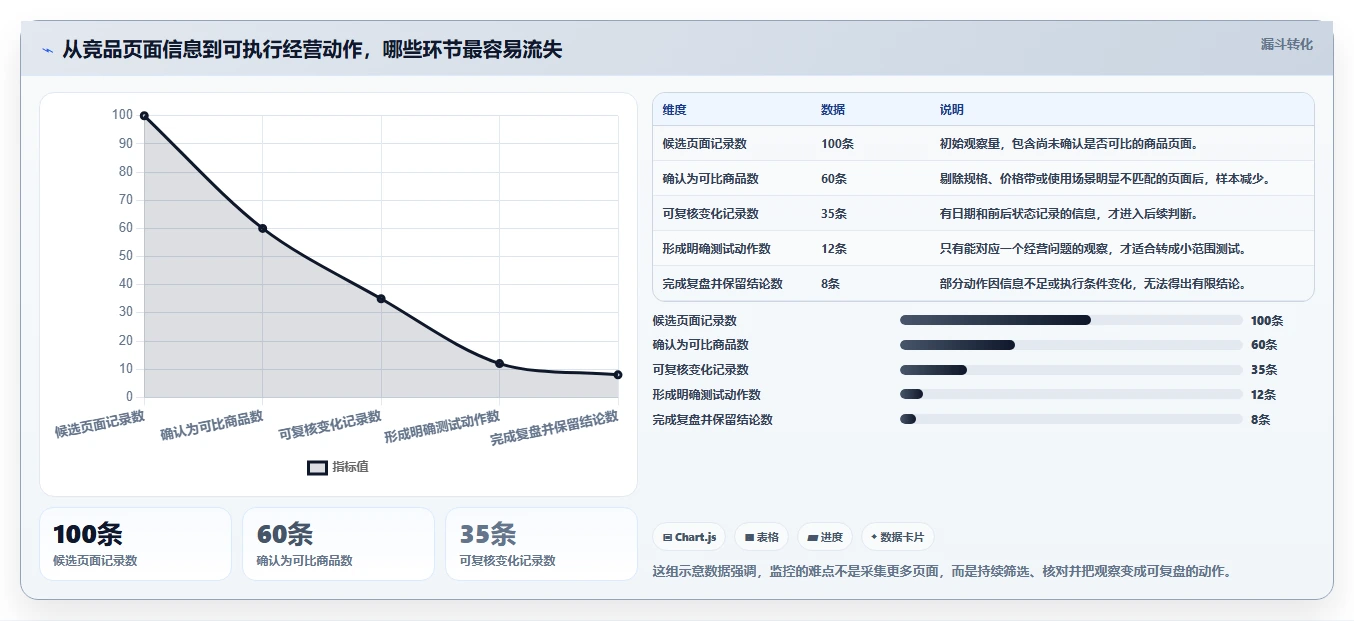The height and width of the screenshot is (621, 1354).
Task: Click the 完成复盘并保留结论数 x-axis label
Action: [555, 428]
